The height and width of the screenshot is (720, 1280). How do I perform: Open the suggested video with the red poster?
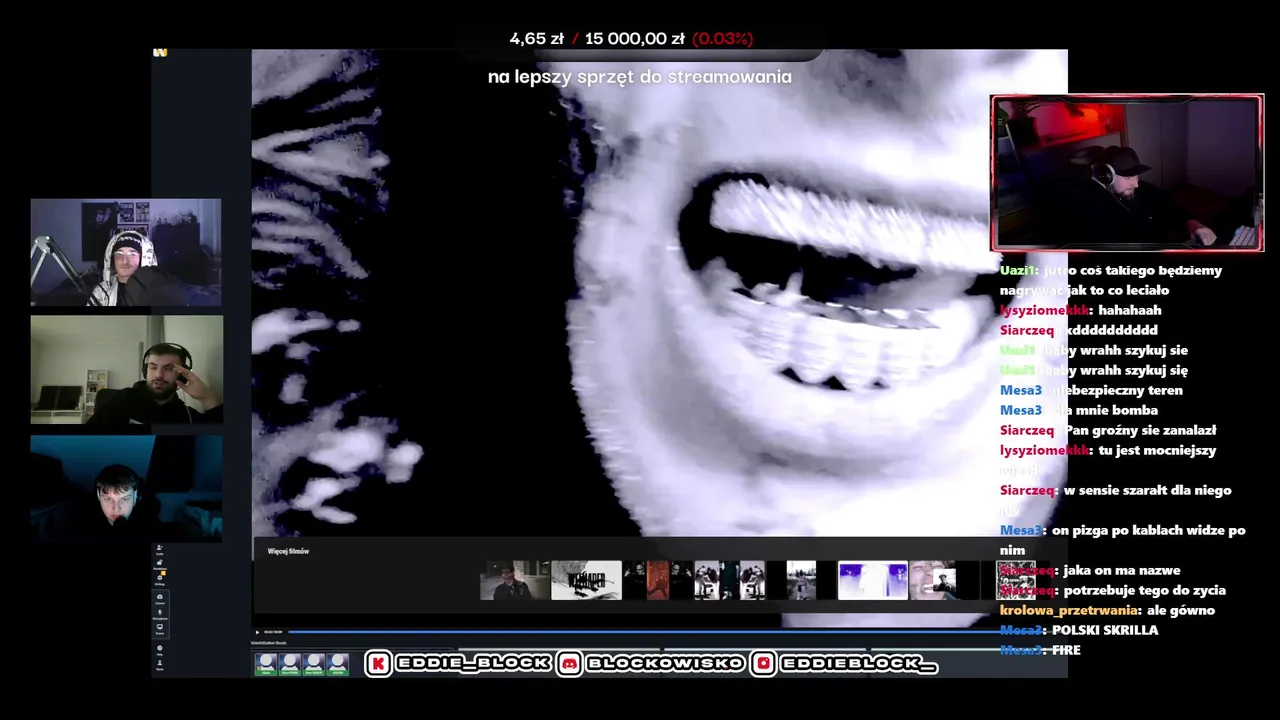[657, 580]
